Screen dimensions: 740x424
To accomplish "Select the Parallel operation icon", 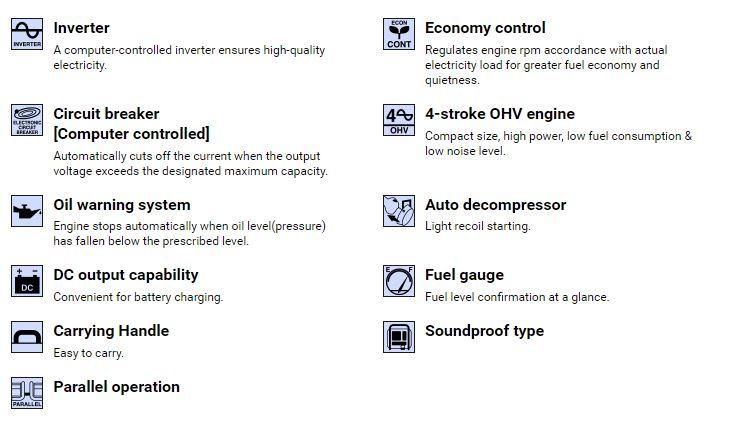I will pos(27,393).
